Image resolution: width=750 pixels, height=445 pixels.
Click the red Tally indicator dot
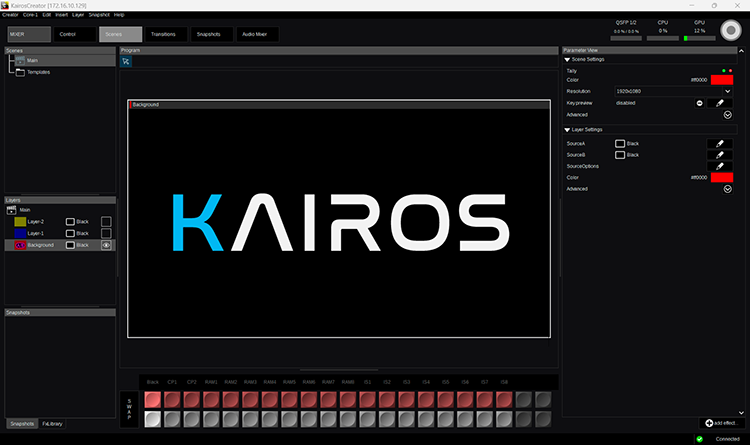[x=730, y=71]
